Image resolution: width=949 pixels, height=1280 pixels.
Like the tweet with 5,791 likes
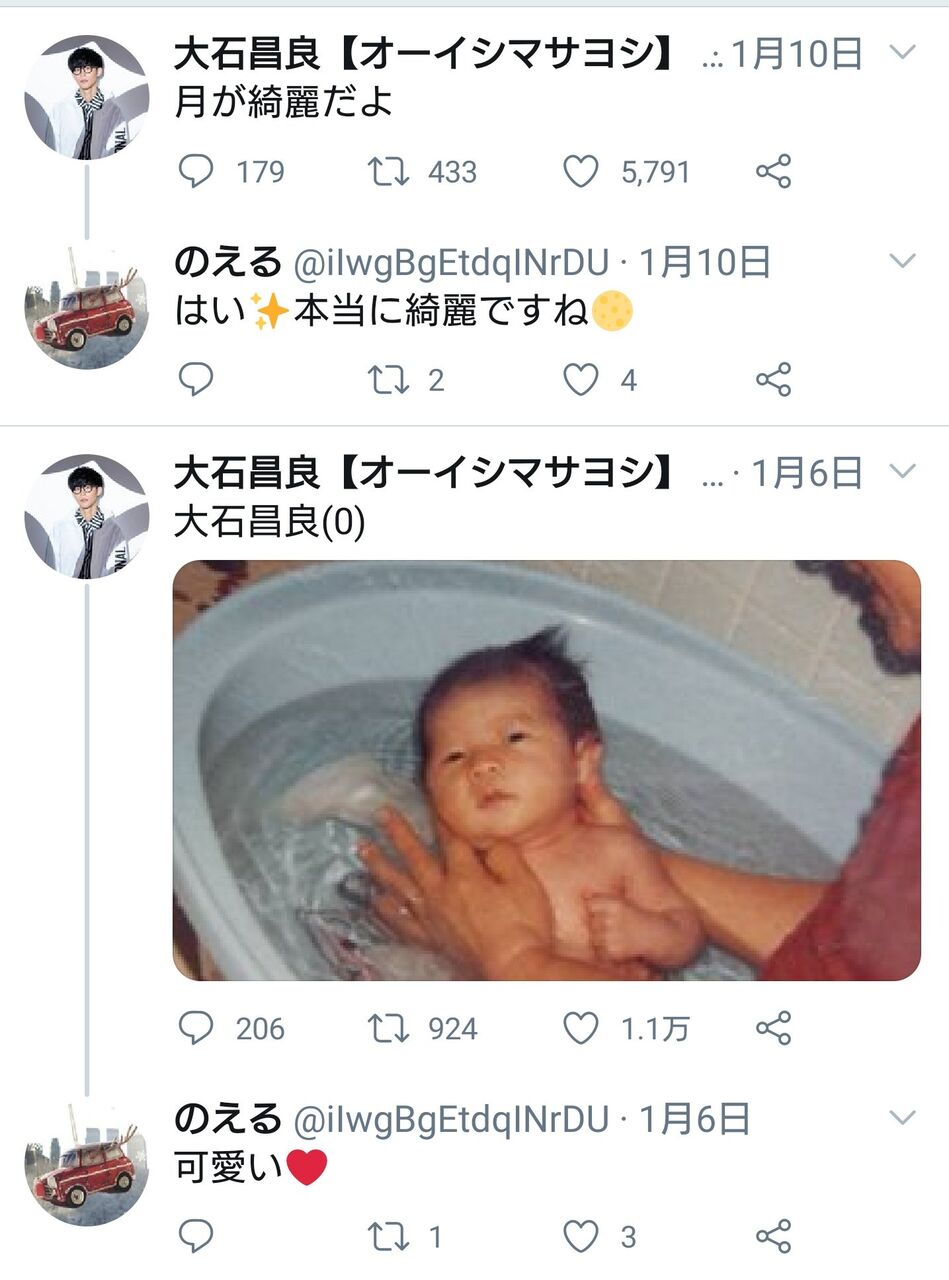581,172
